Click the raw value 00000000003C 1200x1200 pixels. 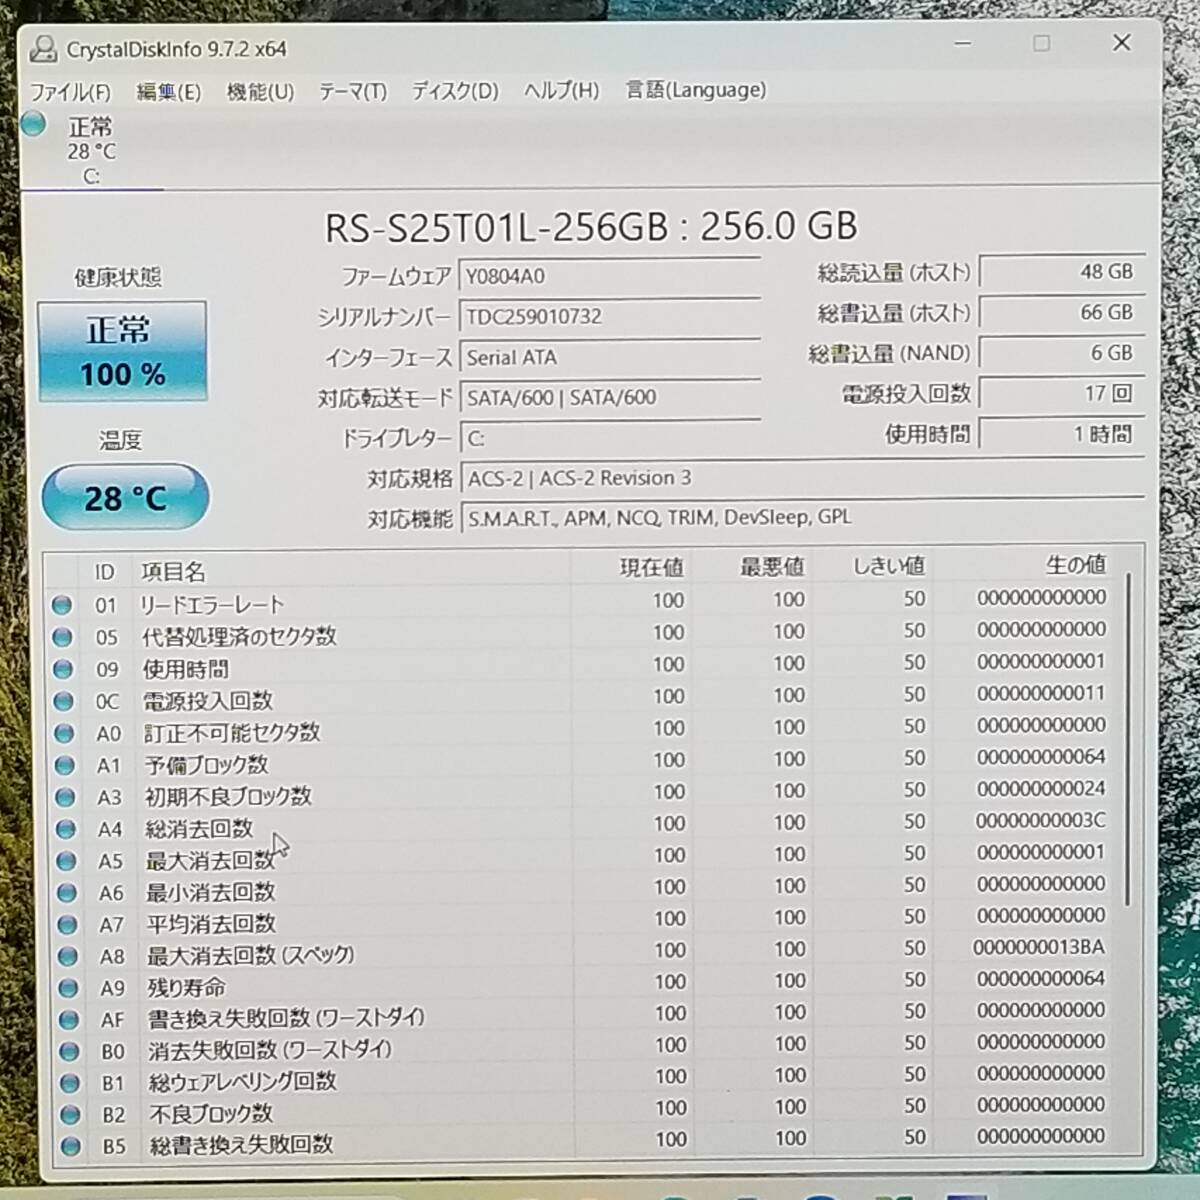pyautogui.click(x=1040, y=820)
